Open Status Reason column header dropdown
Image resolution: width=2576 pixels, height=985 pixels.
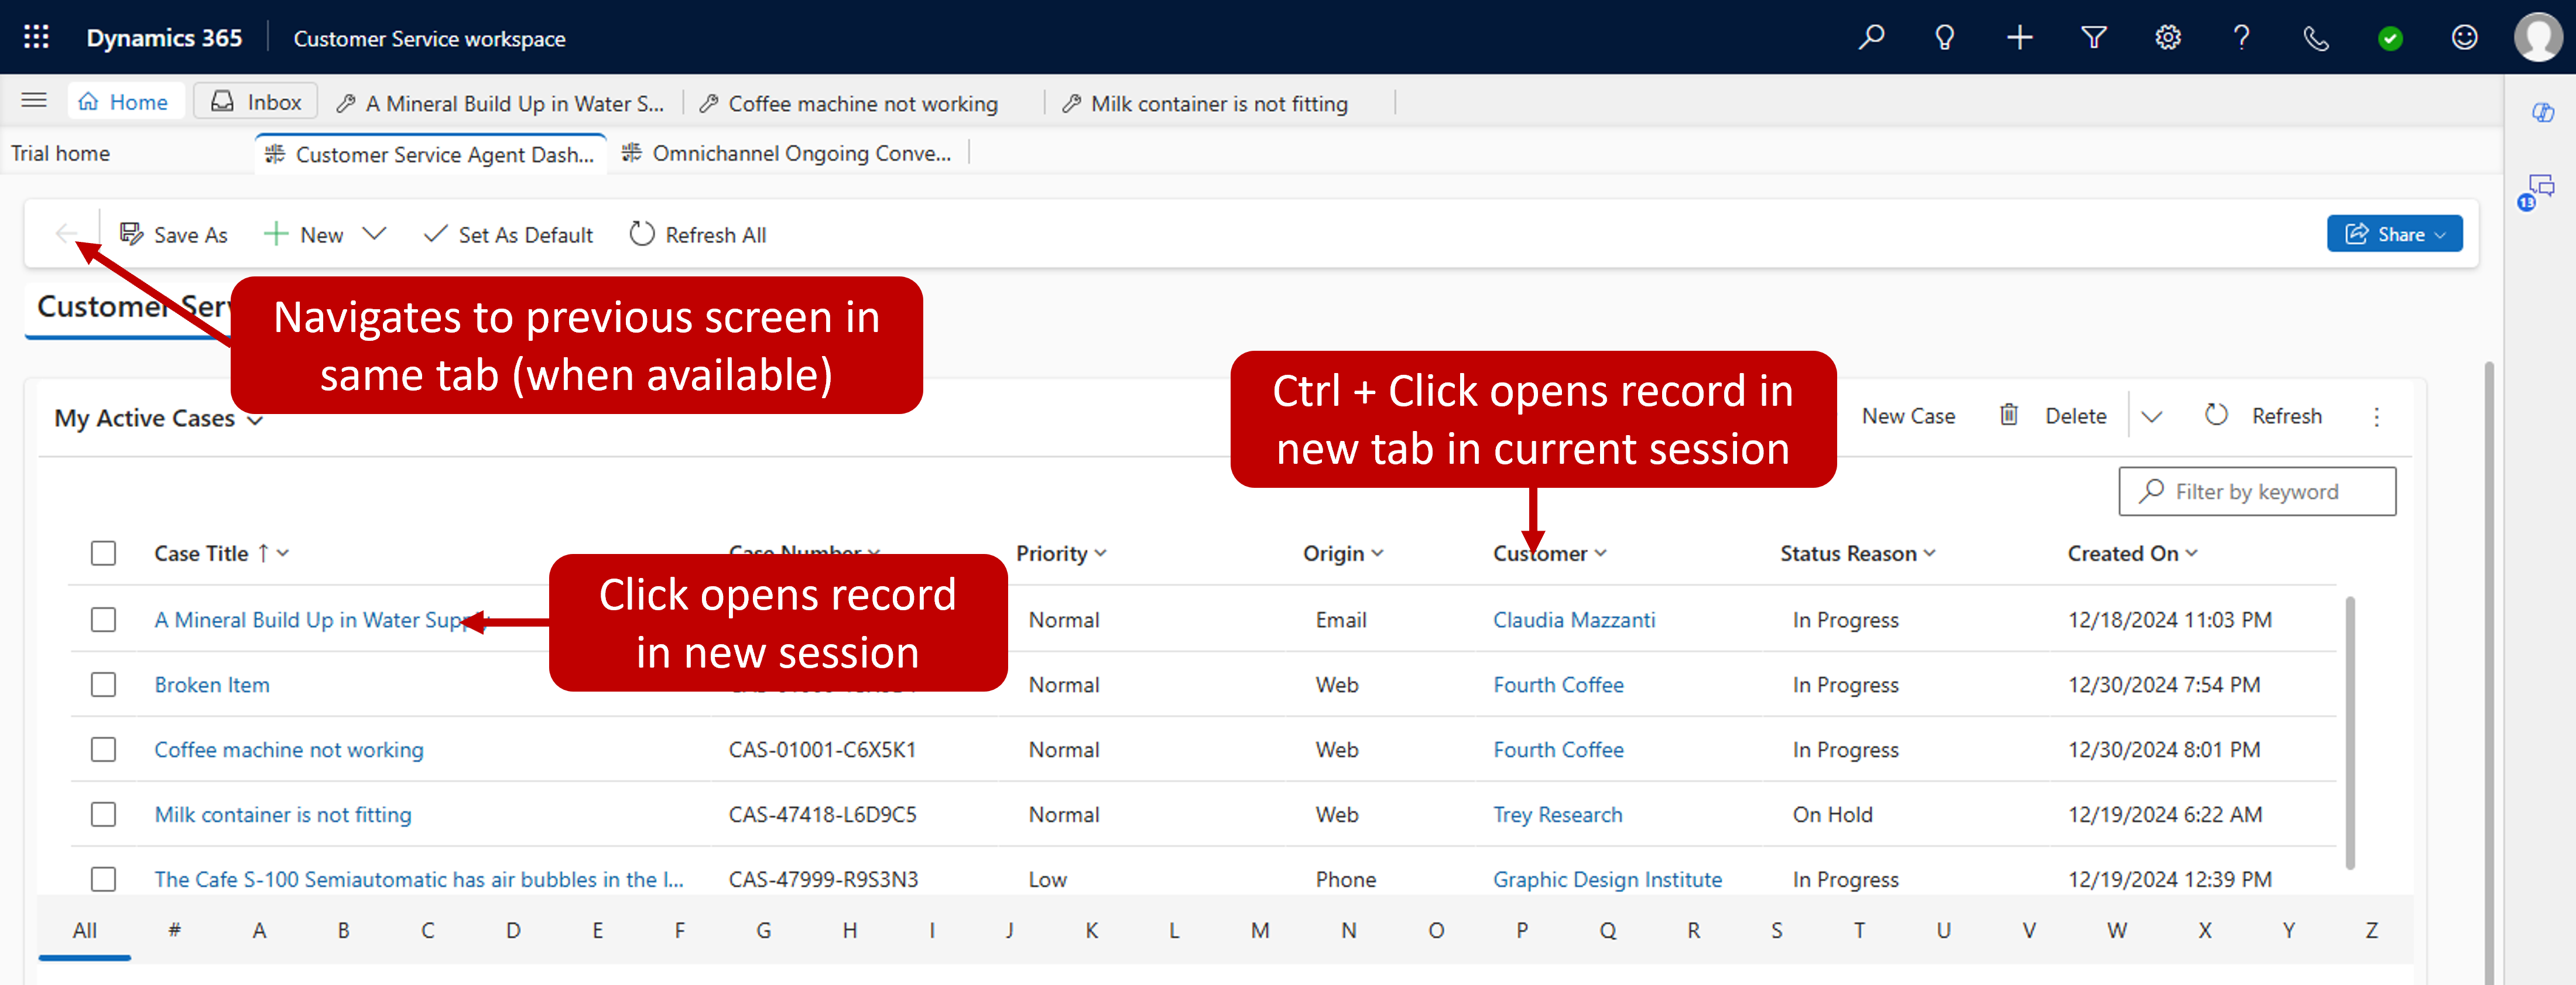(1857, 553)
